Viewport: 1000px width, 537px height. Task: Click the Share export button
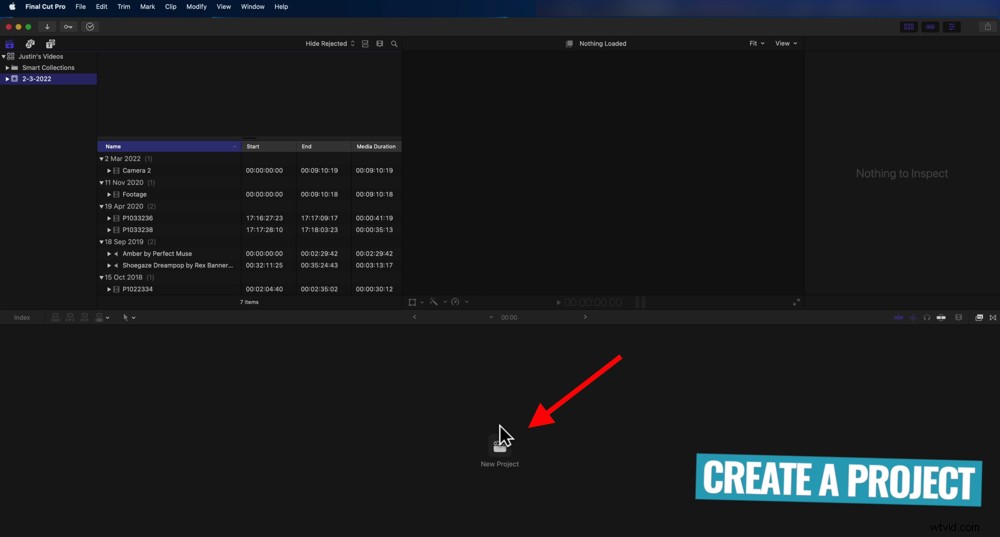point(987,27)
